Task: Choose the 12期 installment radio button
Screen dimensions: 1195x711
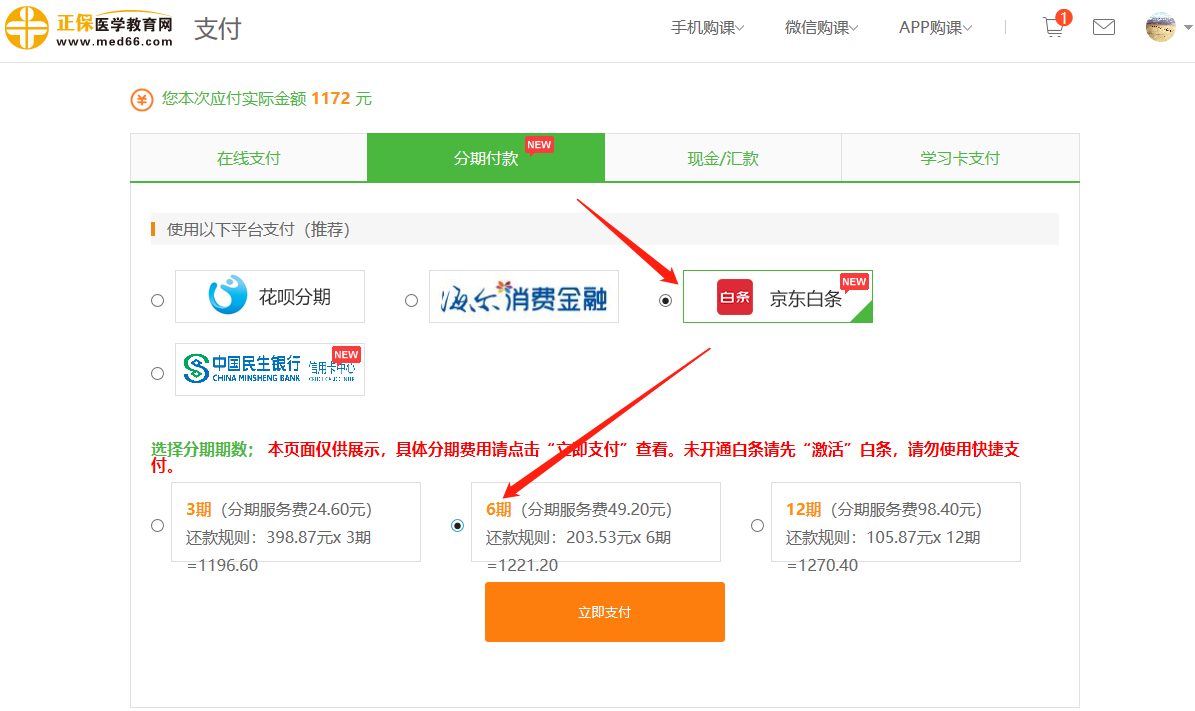Action: (757, 525)
